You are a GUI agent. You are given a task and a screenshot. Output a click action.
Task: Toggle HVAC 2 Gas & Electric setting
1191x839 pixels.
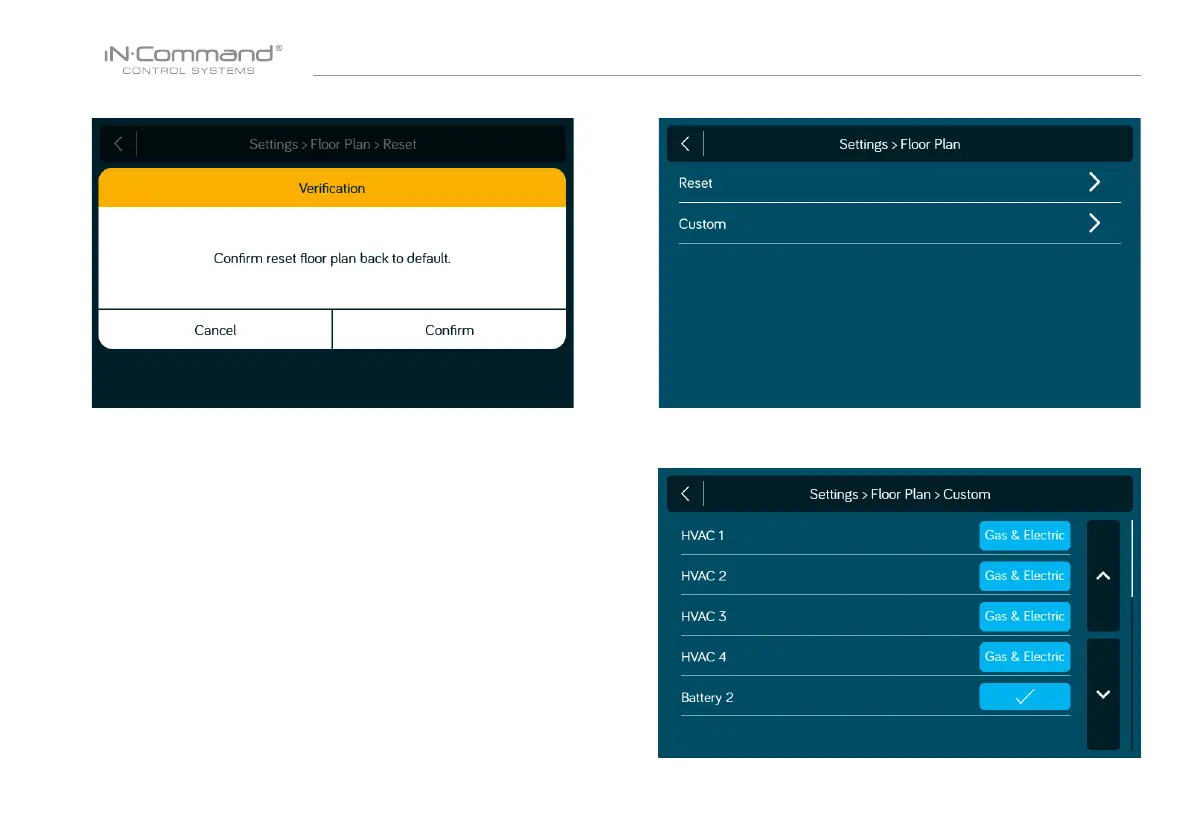pyautogui.click(x=1025, y=576)
